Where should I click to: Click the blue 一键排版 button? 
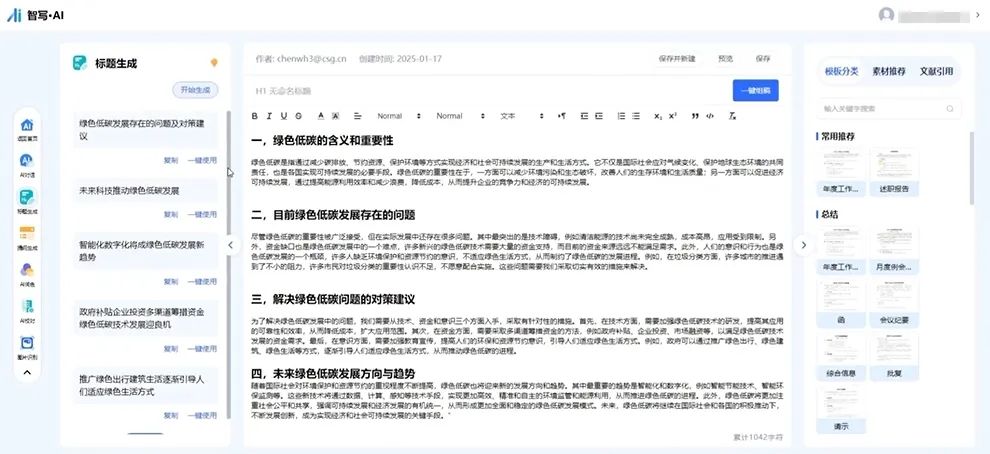(x=755, y=90)
